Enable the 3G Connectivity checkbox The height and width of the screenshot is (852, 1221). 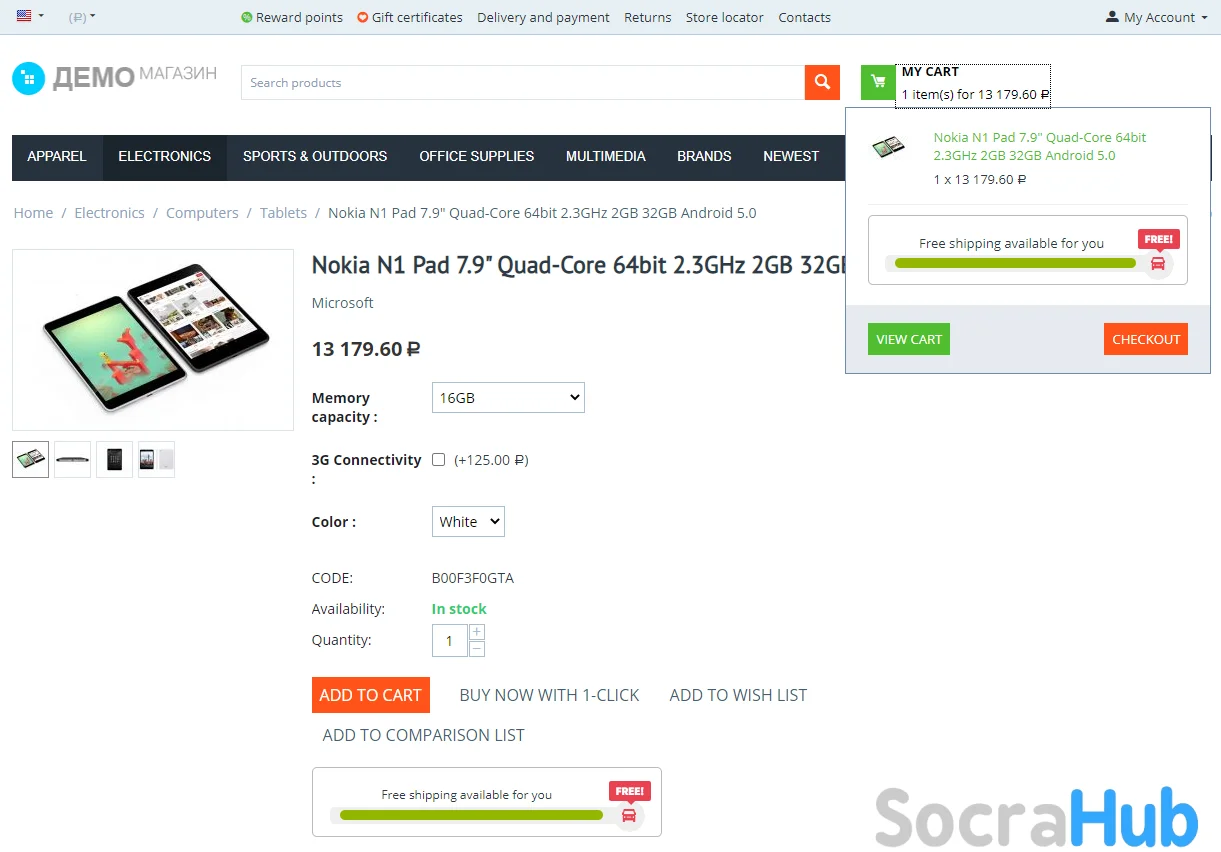coord(438,460)
